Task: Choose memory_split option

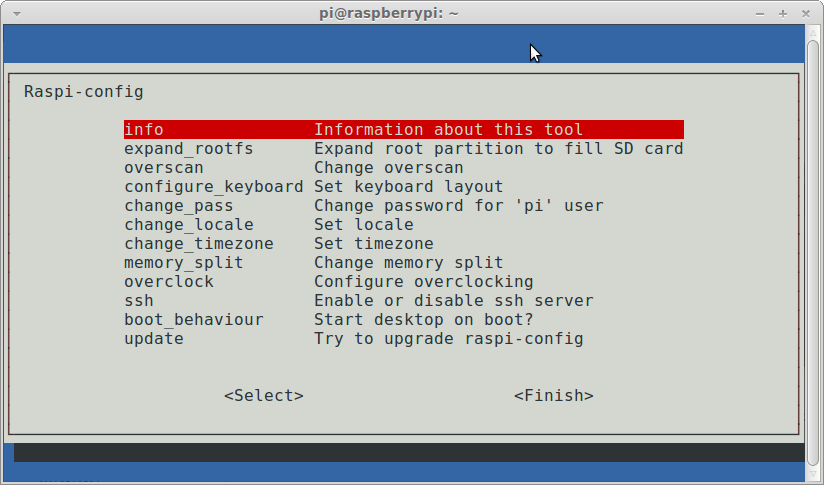Action: coord(183,262)
